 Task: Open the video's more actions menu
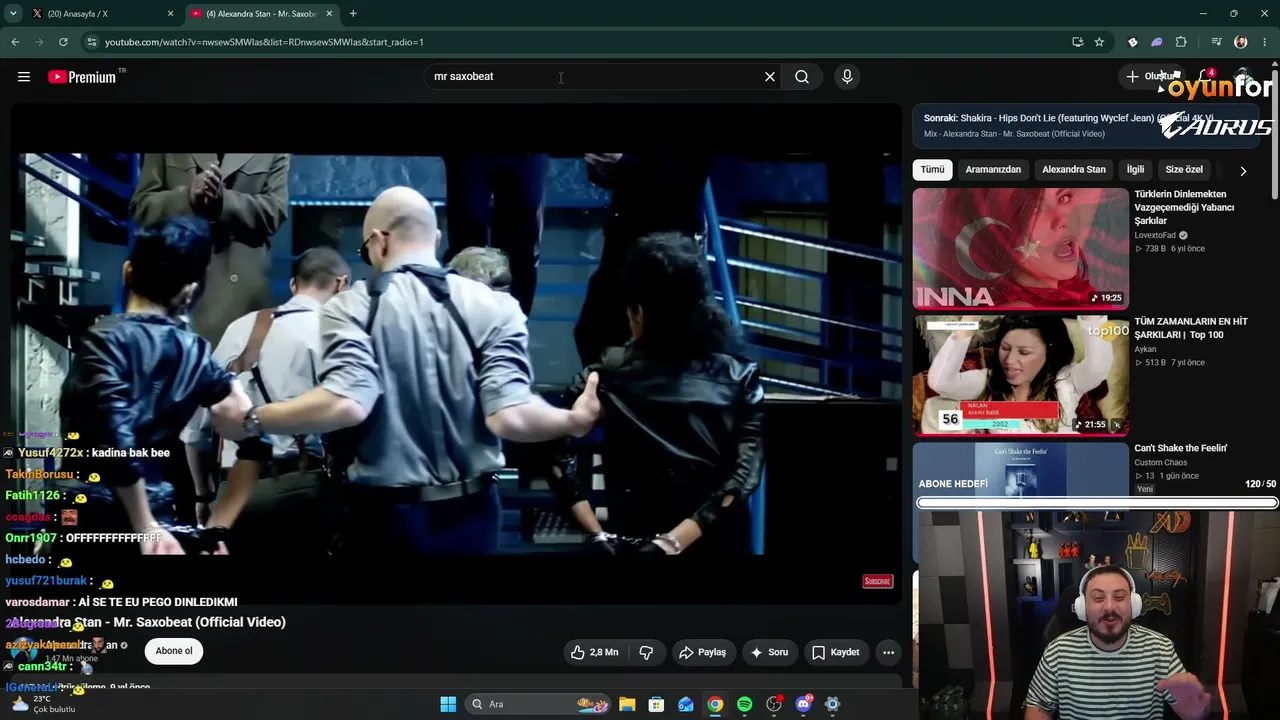(x=888, y=652)
